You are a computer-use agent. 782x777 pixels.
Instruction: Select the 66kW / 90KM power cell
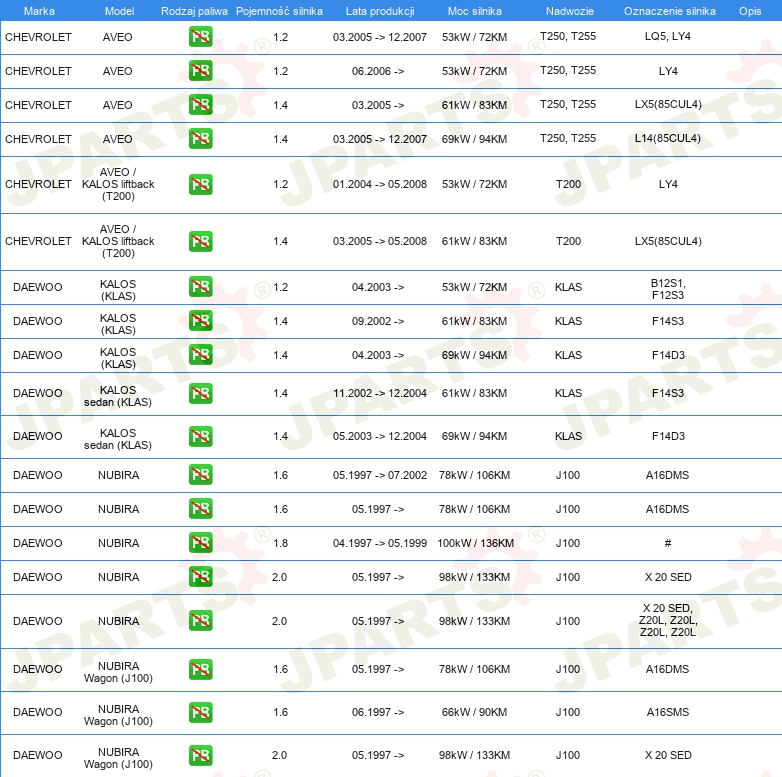point(474,712)
